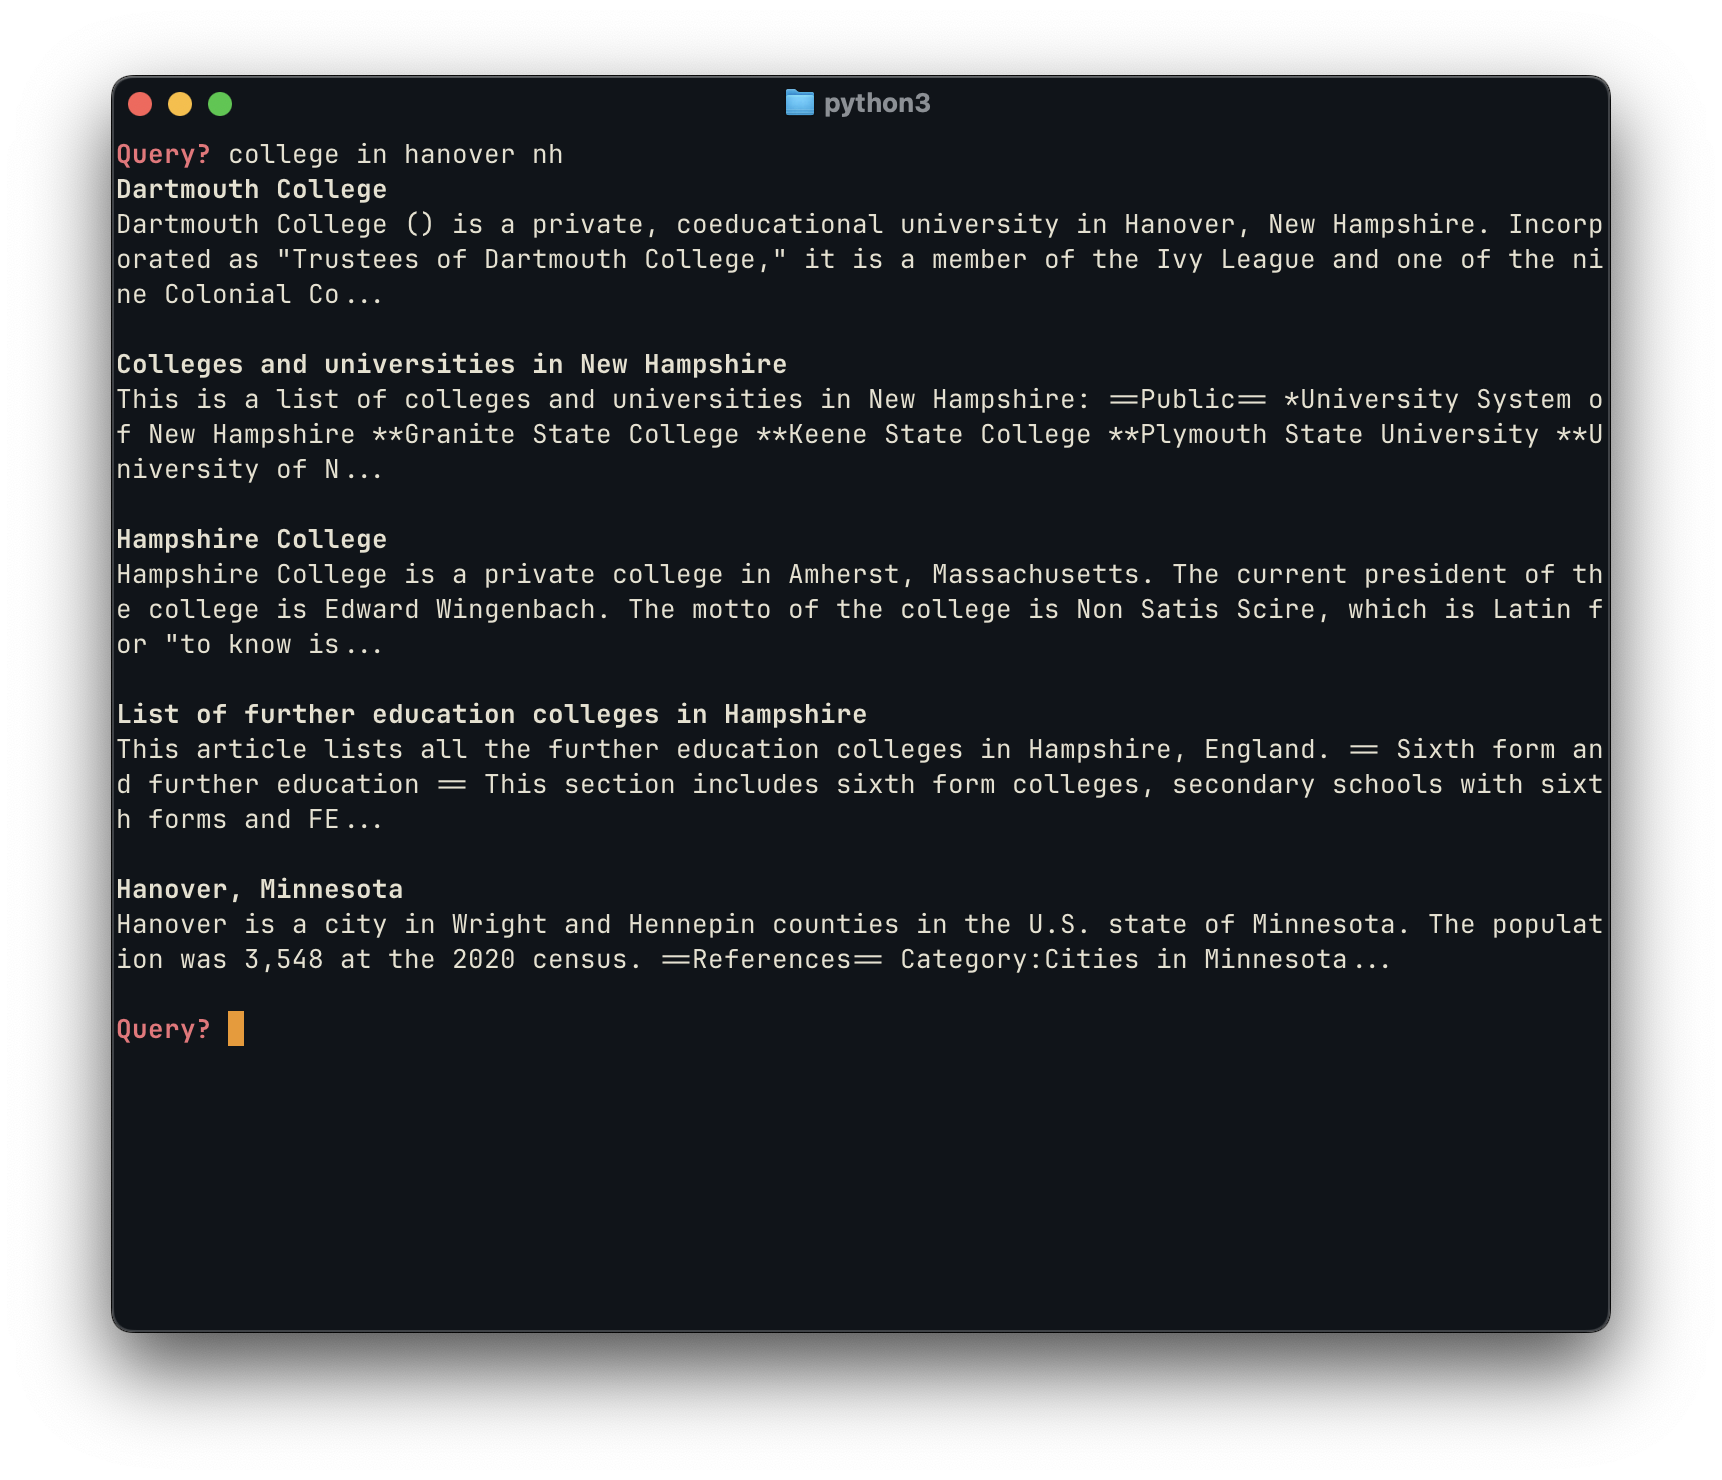1722x1480 pixels.
Task: Click the '"Trustees of Dartmouth College,"' quoted text
Action: pyautogui.click(x=531, y=259)
